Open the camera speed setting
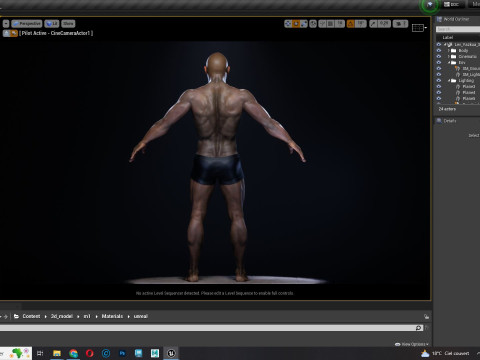This screenshot has height=360, width=480. tap(400, 24)
